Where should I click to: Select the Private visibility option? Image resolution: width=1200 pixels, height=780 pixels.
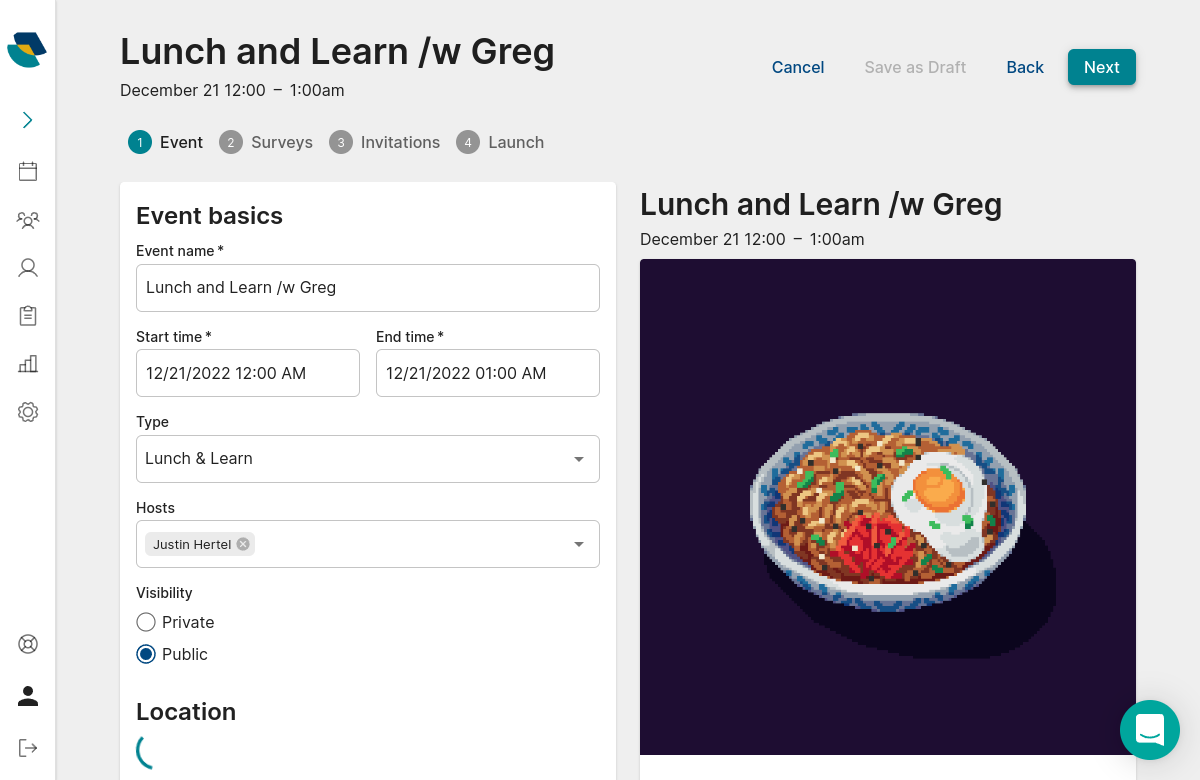(x=146, y=622)
